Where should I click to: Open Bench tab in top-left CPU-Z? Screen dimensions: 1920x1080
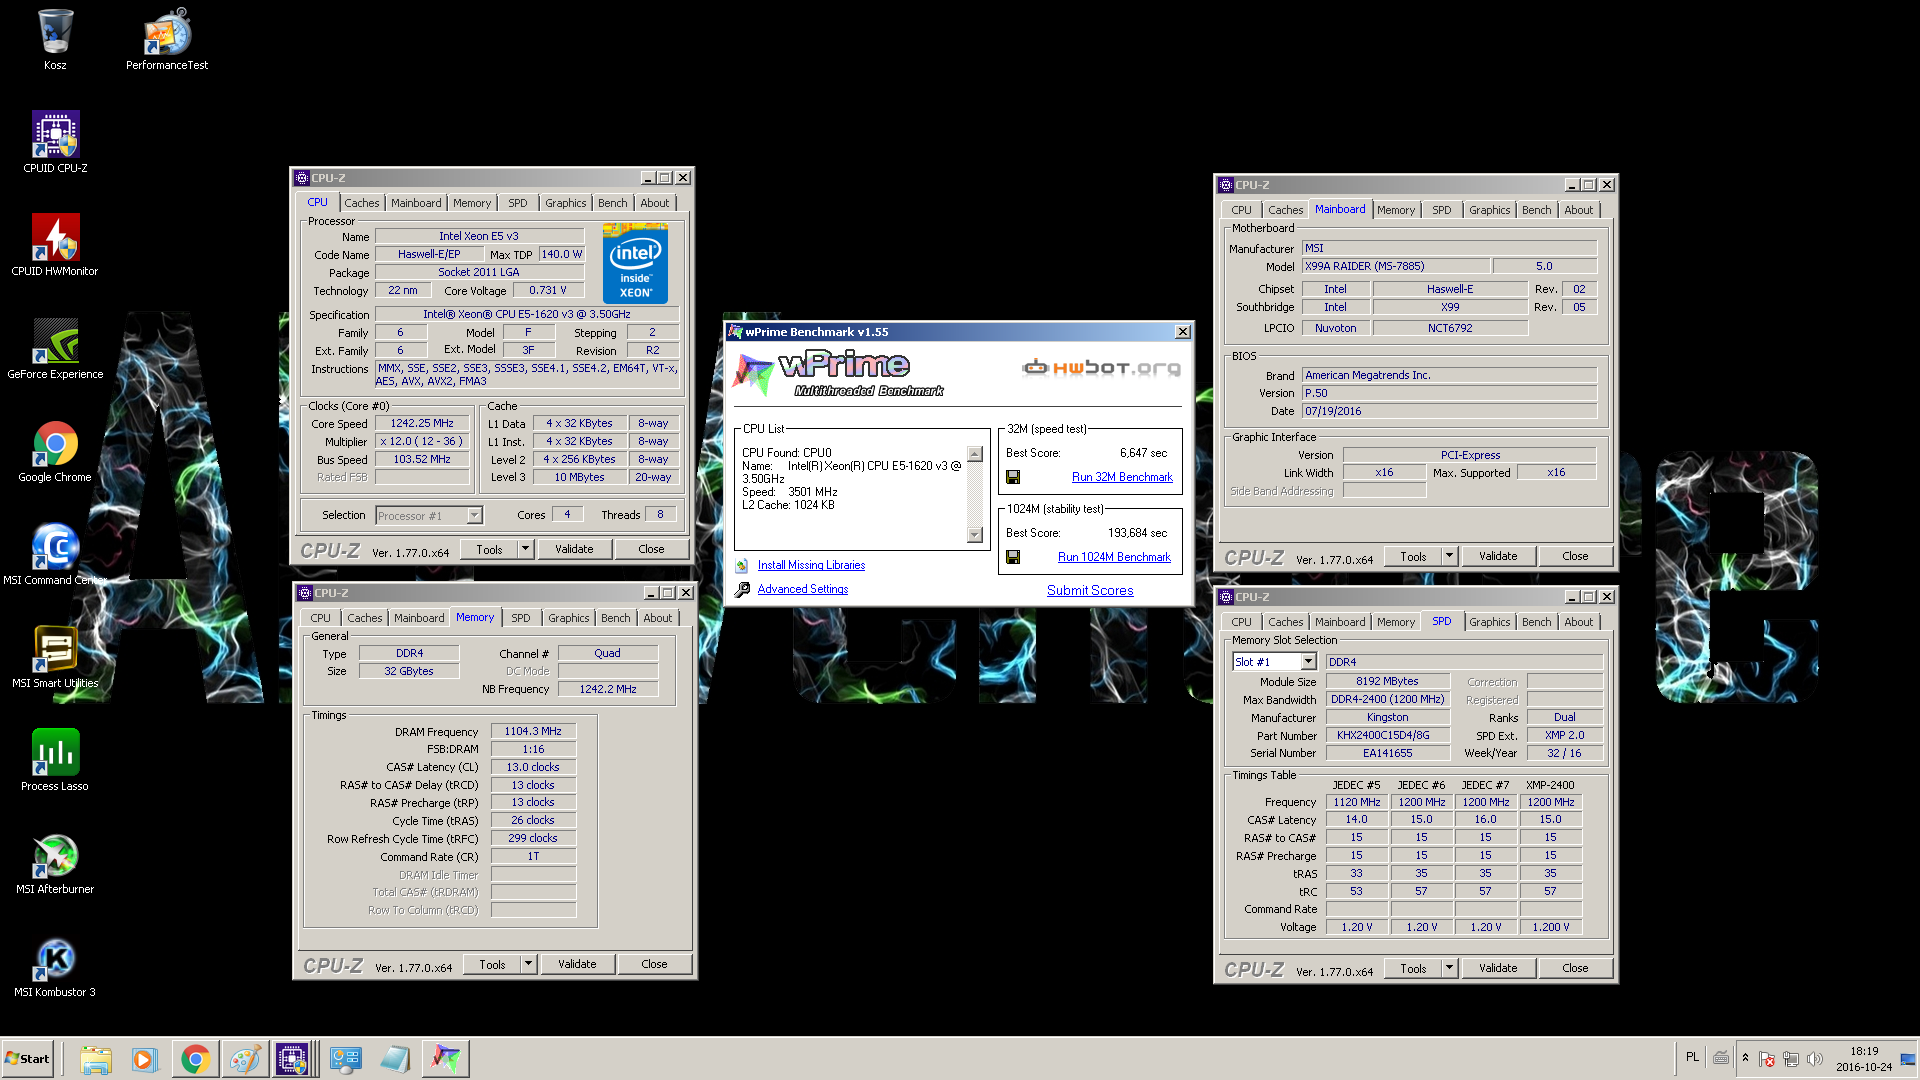coord(613,203)
